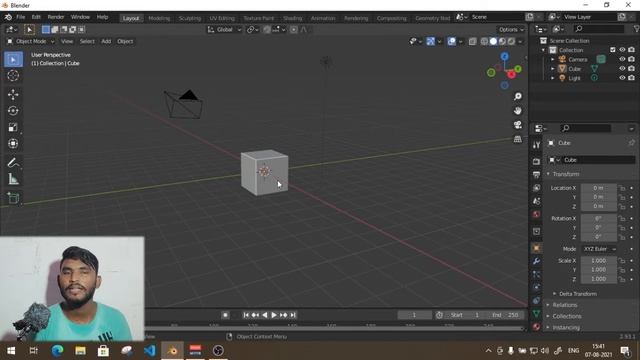Open Global transform orientation dropdown

[x=224, y=29]
